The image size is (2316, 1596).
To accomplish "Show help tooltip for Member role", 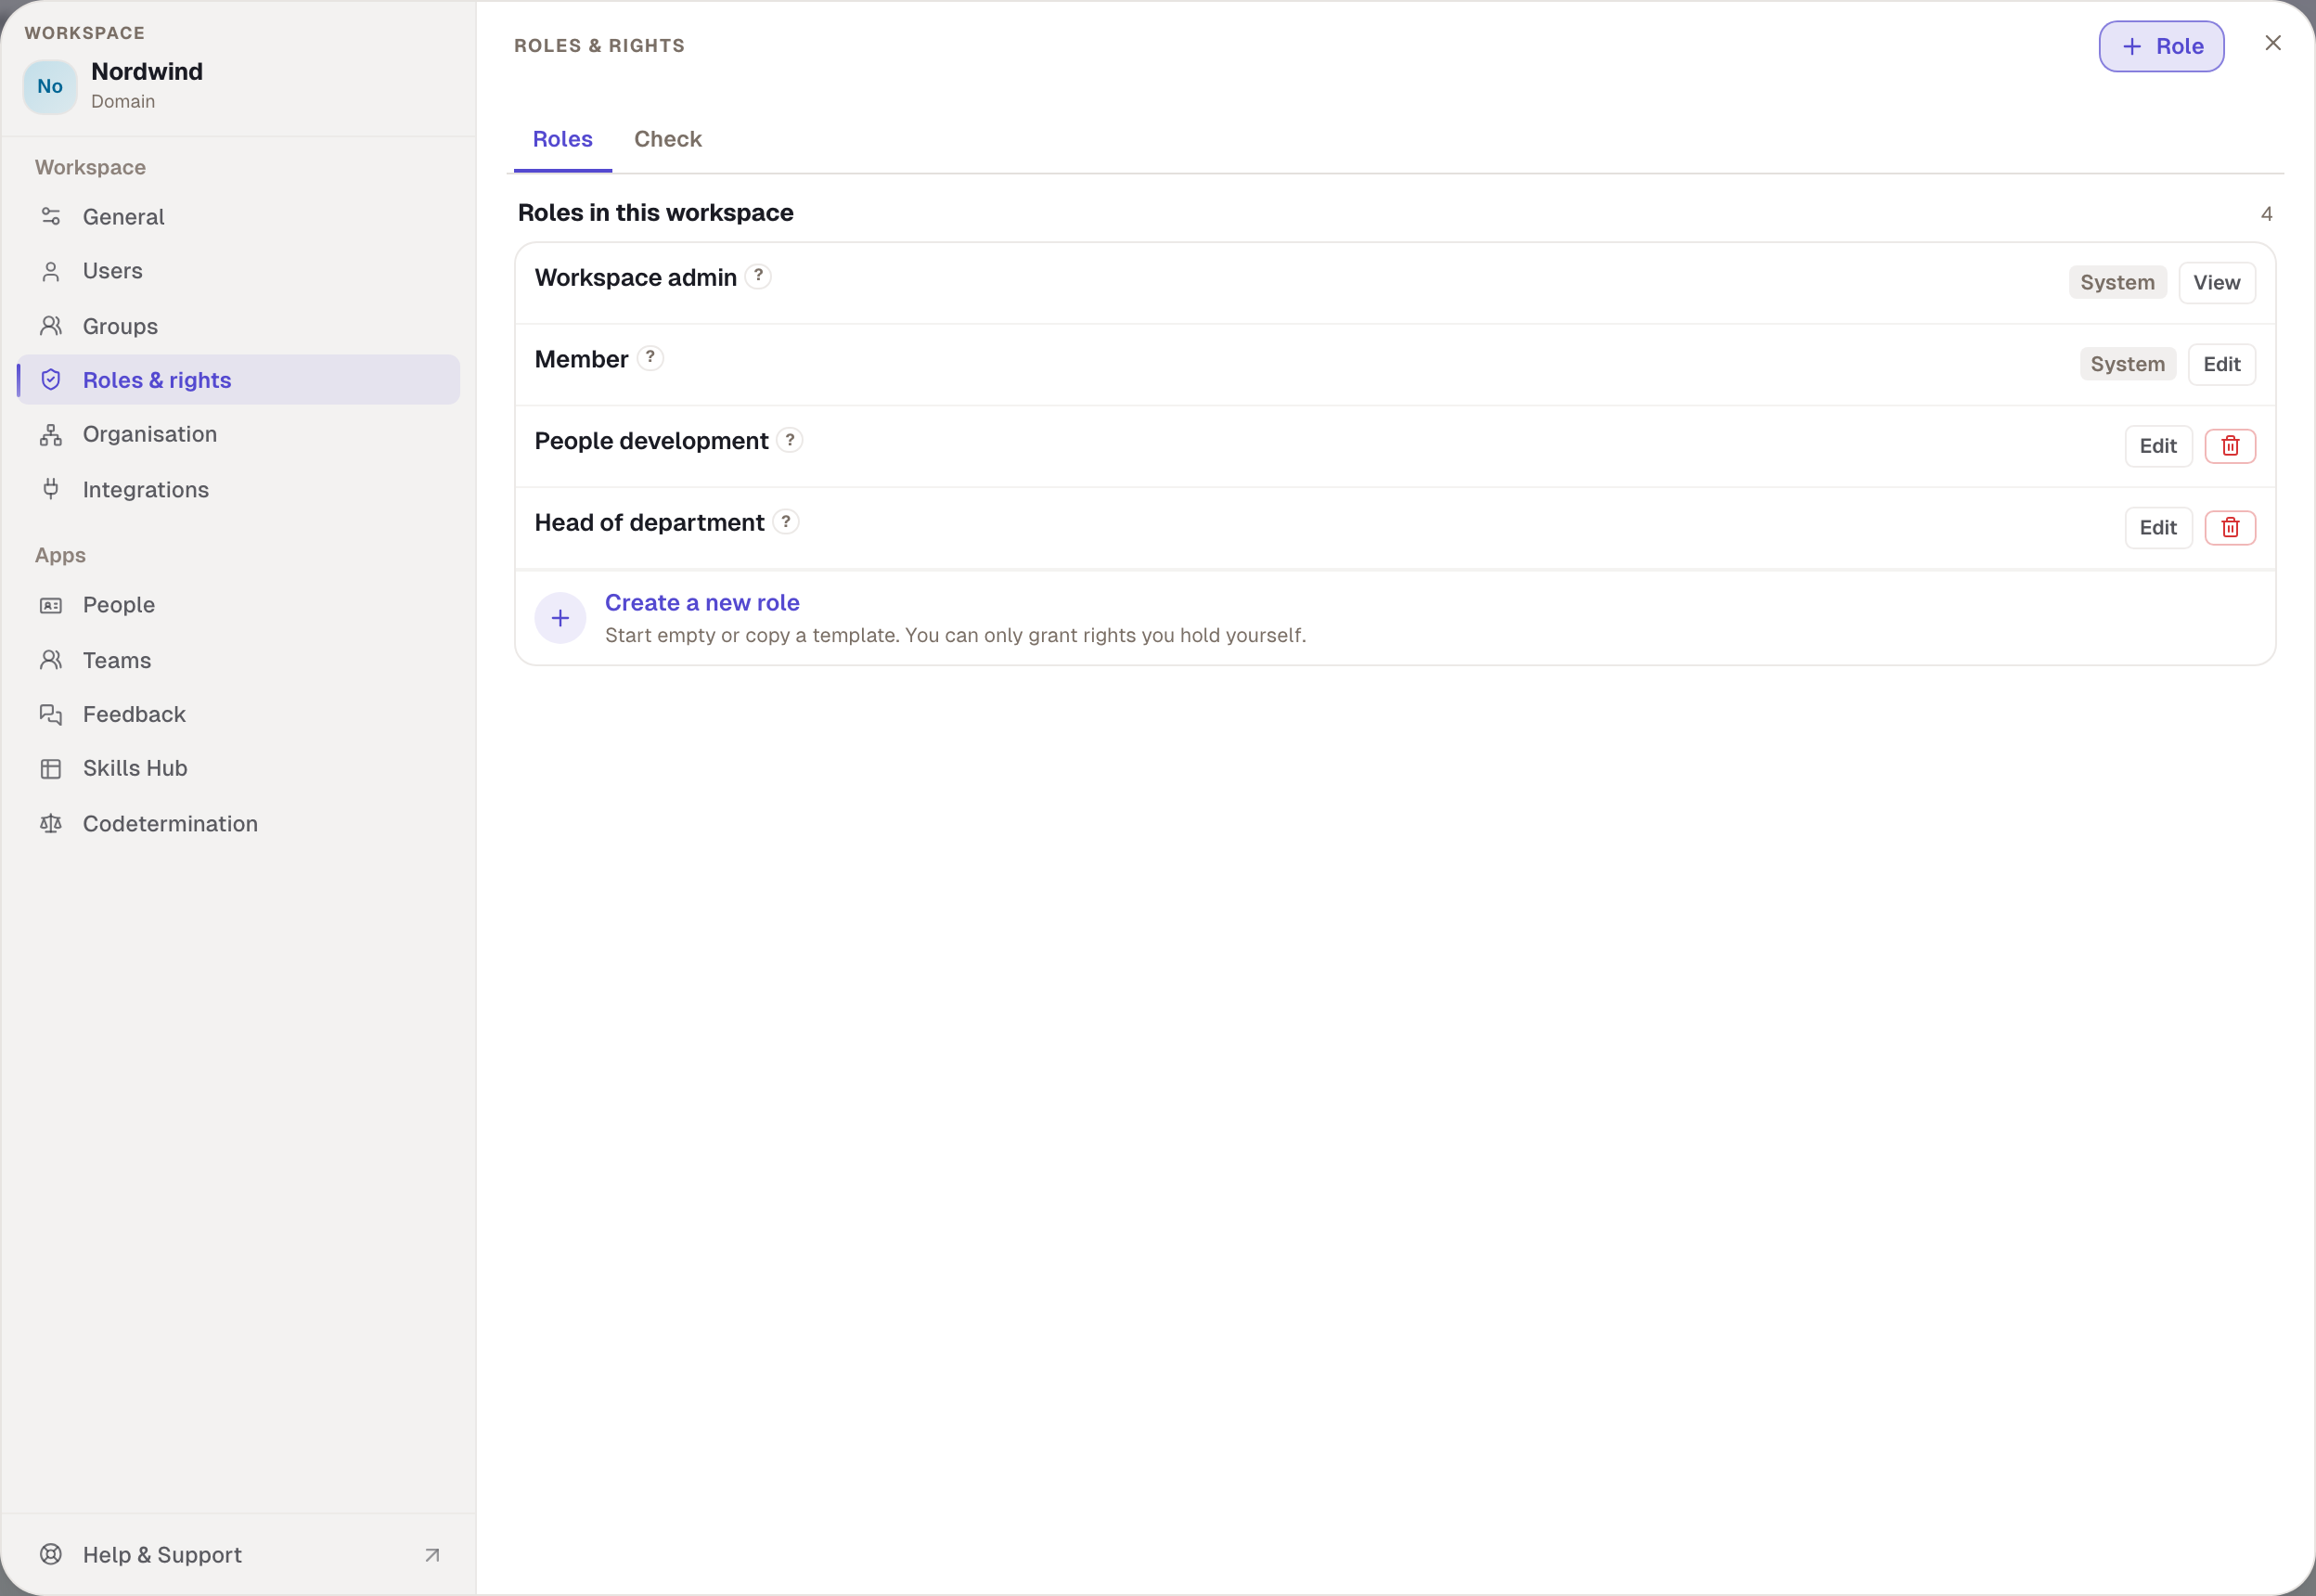I will pyautogui.click(x=650, y=358).
